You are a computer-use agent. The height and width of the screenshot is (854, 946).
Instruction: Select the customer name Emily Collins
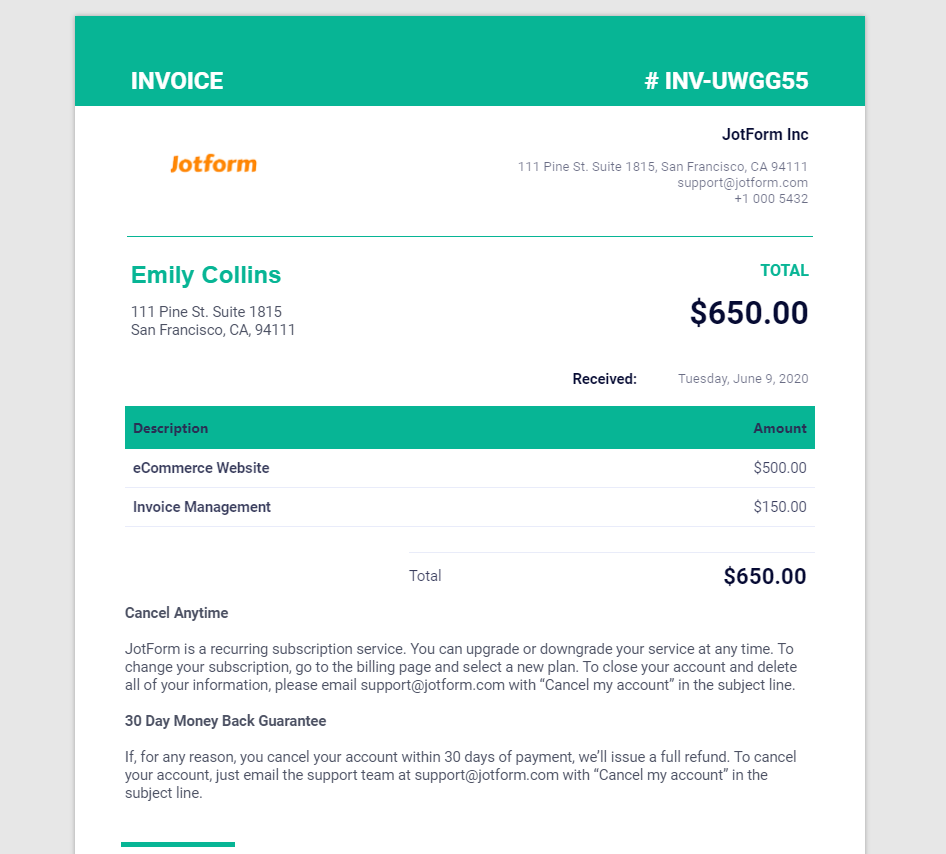point(206,275)
